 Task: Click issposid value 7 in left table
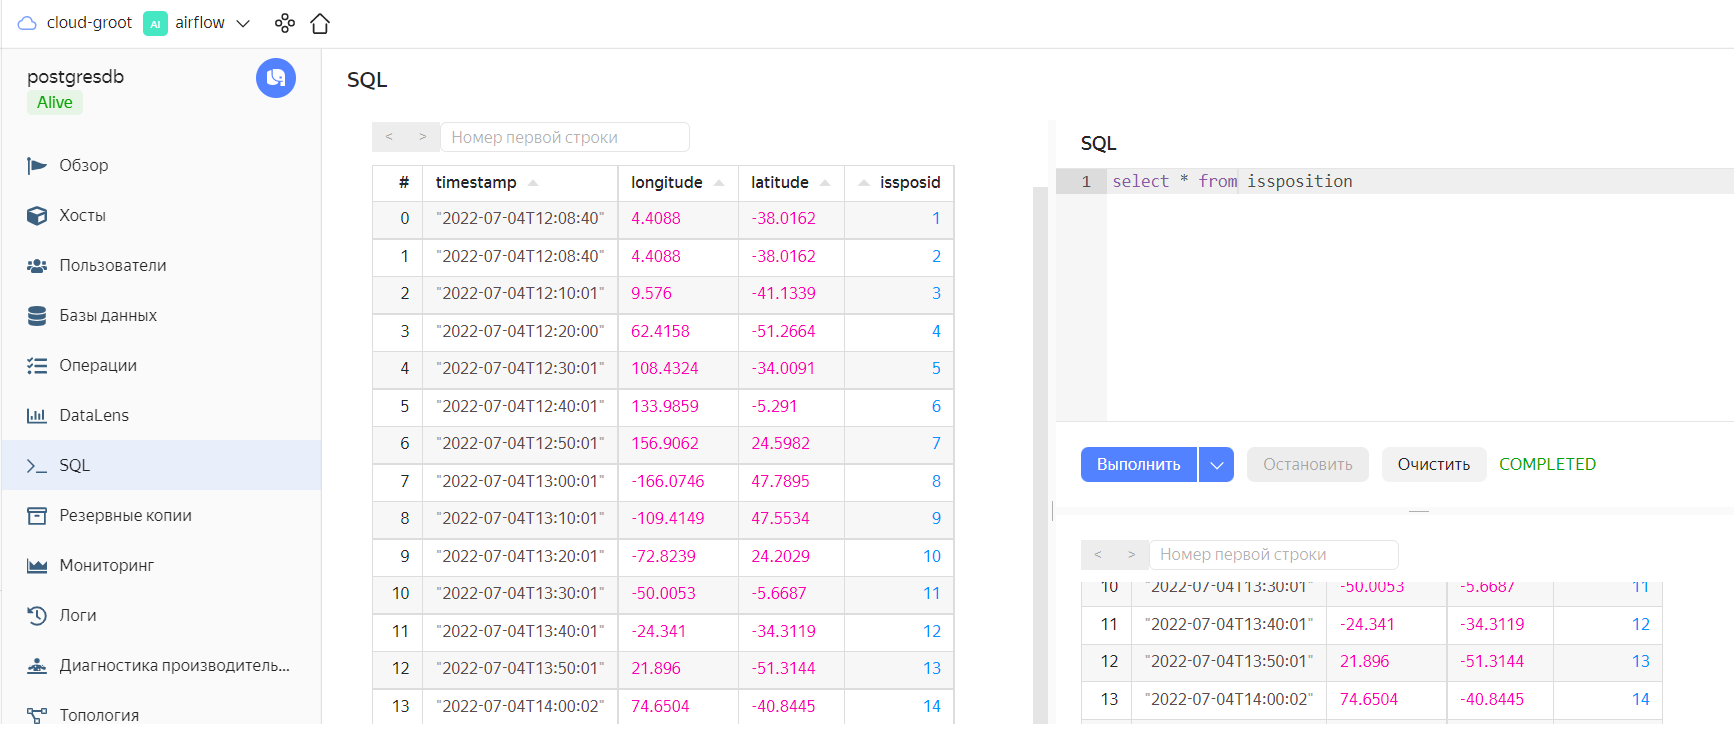pyautogui.click(x=936, y=443)
